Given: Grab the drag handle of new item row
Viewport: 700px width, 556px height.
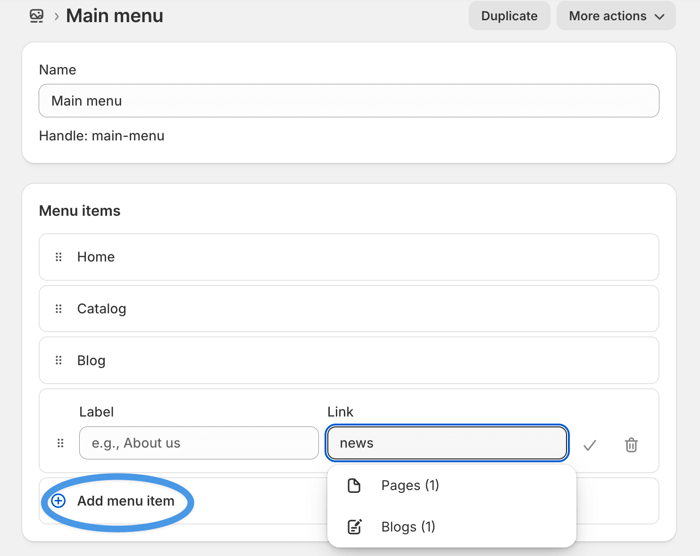Looking at the screenshot, I should [60, 443].
